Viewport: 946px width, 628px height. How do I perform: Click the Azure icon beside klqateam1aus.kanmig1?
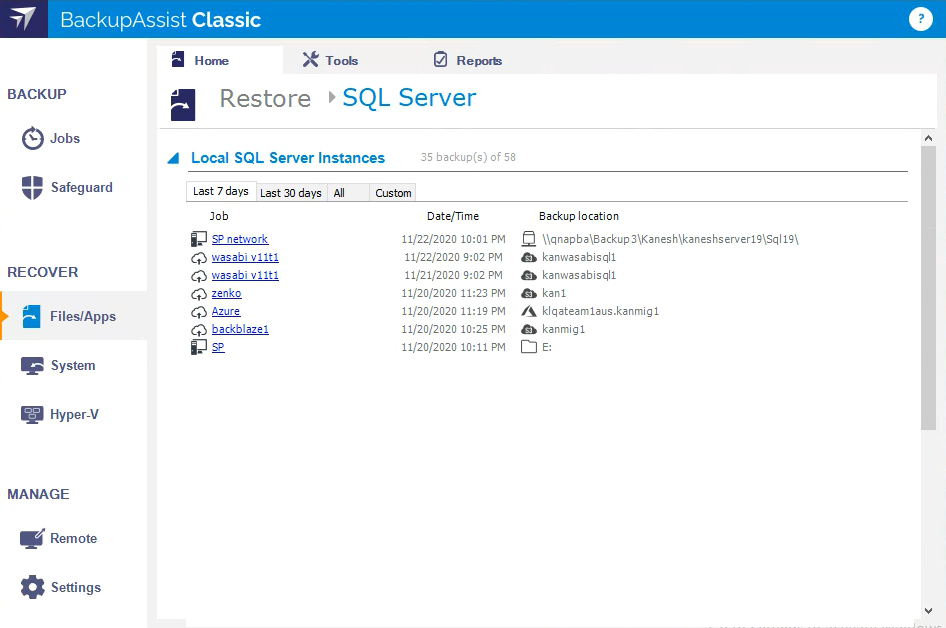[x=529, y=311]
